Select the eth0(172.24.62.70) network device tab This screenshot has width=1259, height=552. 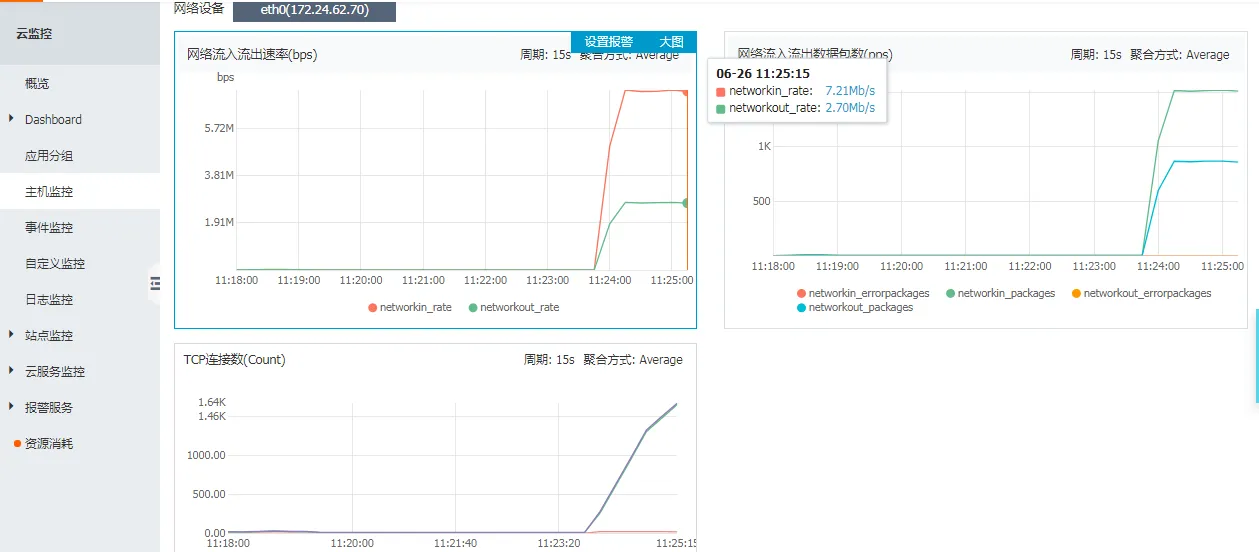[314, 11]
